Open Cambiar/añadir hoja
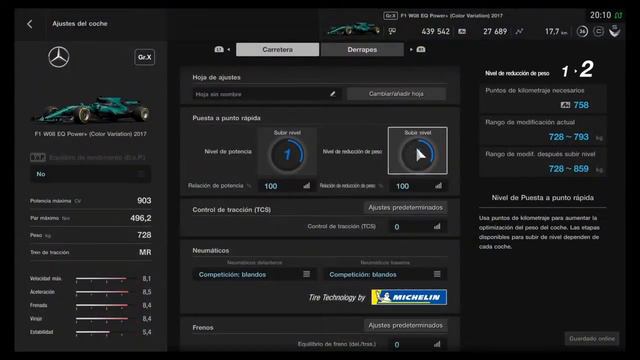Viewport: 640px width, 360px height. pyautogui.click(x=396, y=94)
